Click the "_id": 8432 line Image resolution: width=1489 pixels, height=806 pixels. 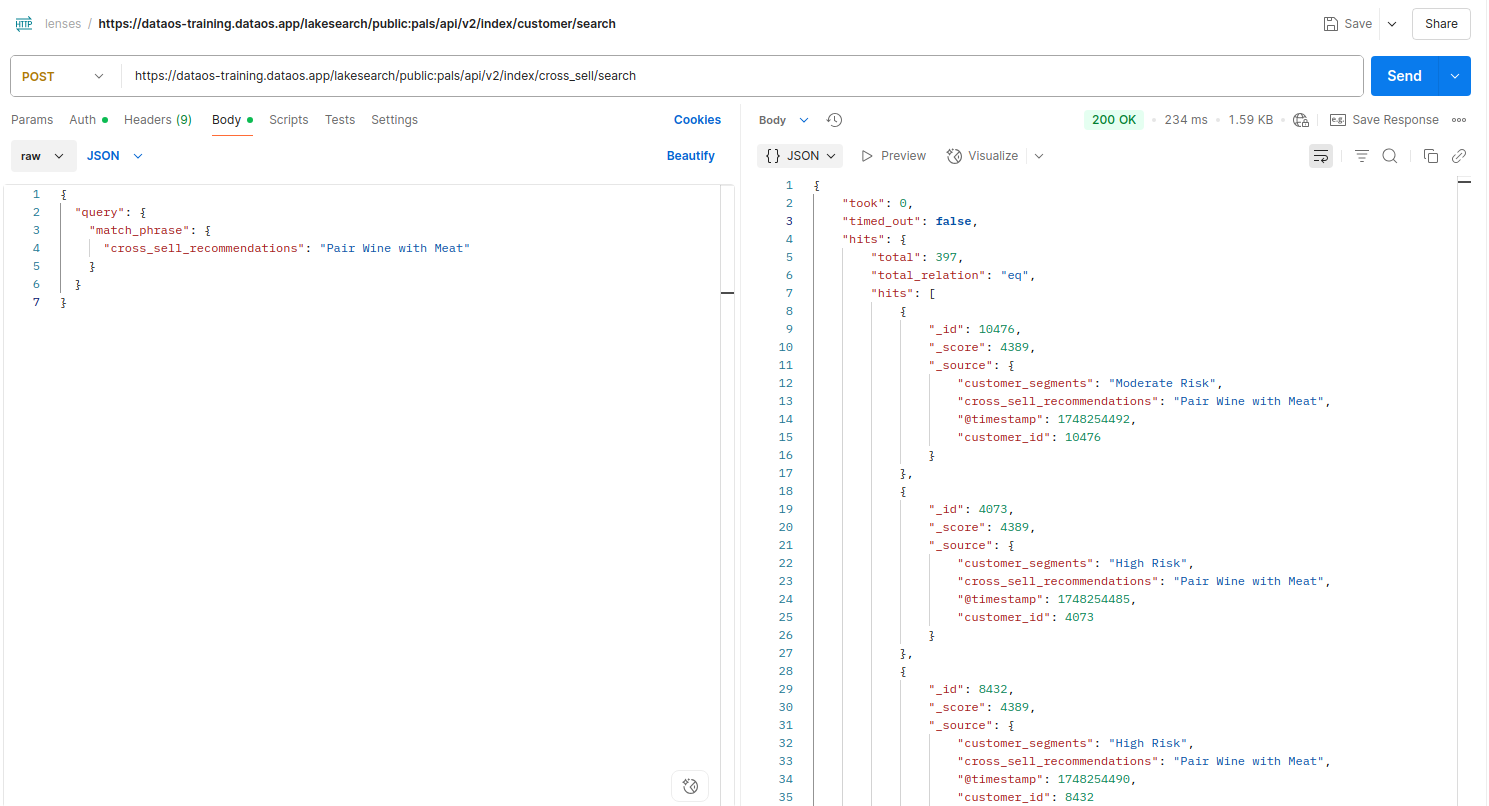(x=972, y=689)
